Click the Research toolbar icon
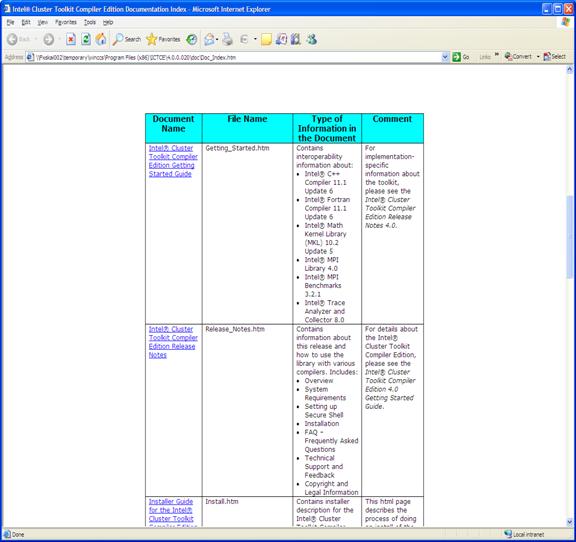Image resolution: width=576 pixels, height=542 pixels. point(281,39)
